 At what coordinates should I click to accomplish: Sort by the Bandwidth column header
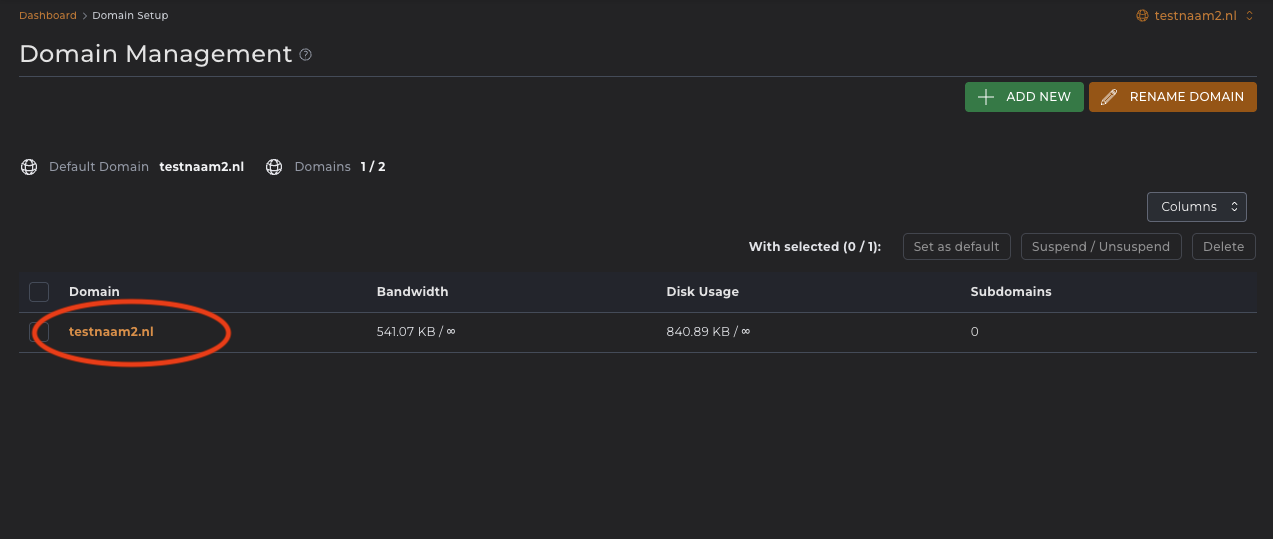click(412, 292)
